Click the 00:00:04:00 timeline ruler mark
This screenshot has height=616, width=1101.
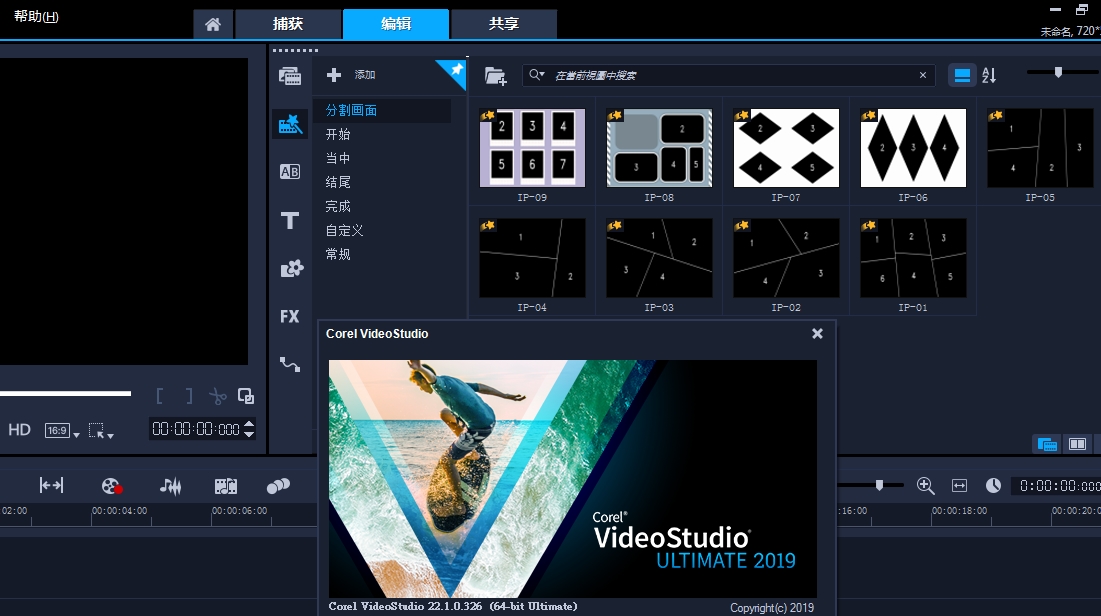119,511
